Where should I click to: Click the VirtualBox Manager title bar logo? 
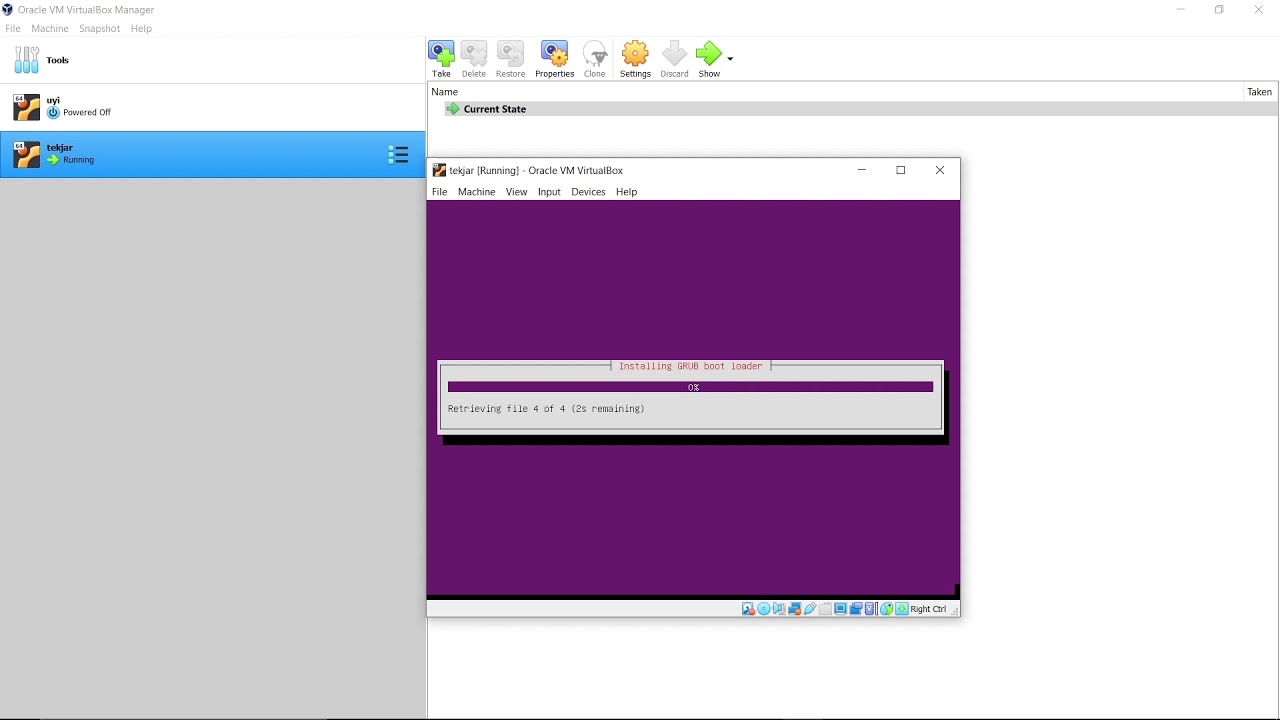(x=8, y=10)
